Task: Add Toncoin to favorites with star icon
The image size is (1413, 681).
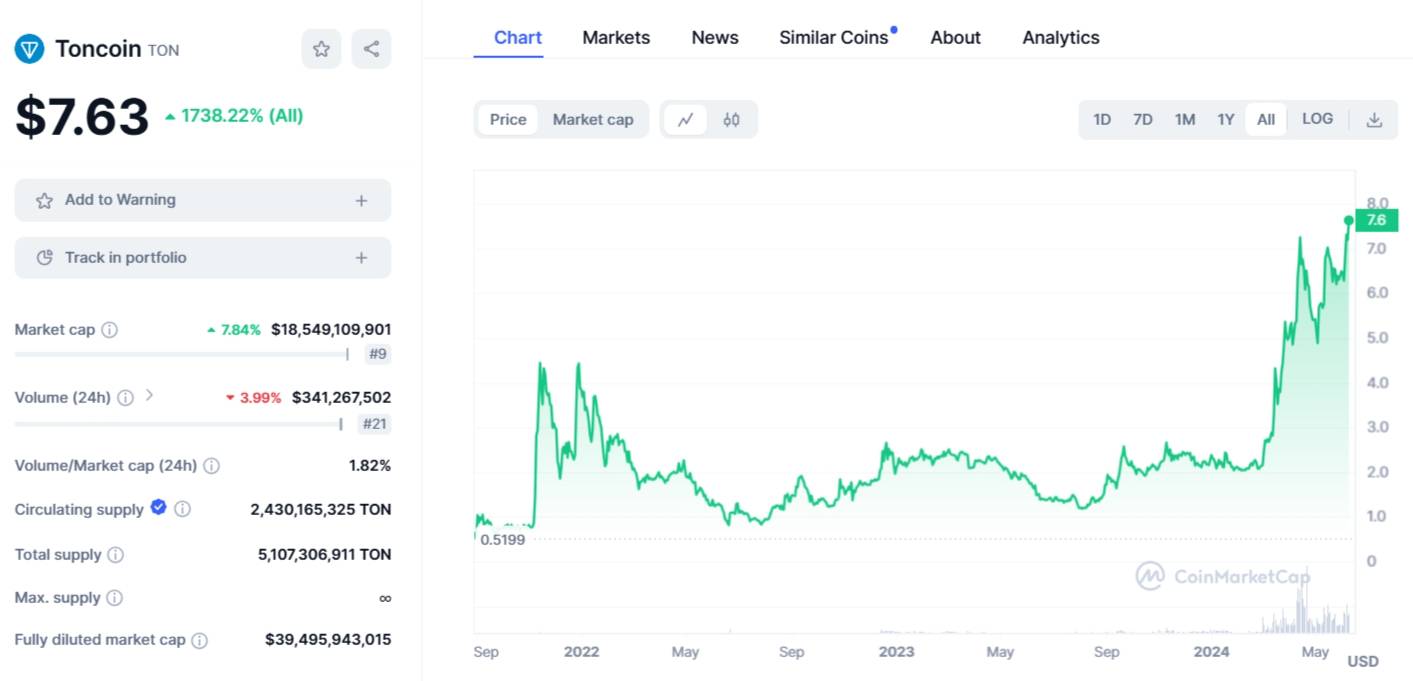Action: [x=321, y=49]
